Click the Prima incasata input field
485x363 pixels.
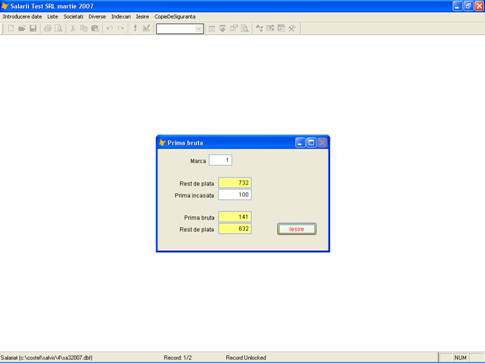pyautogui.click(x=235, y=195)
